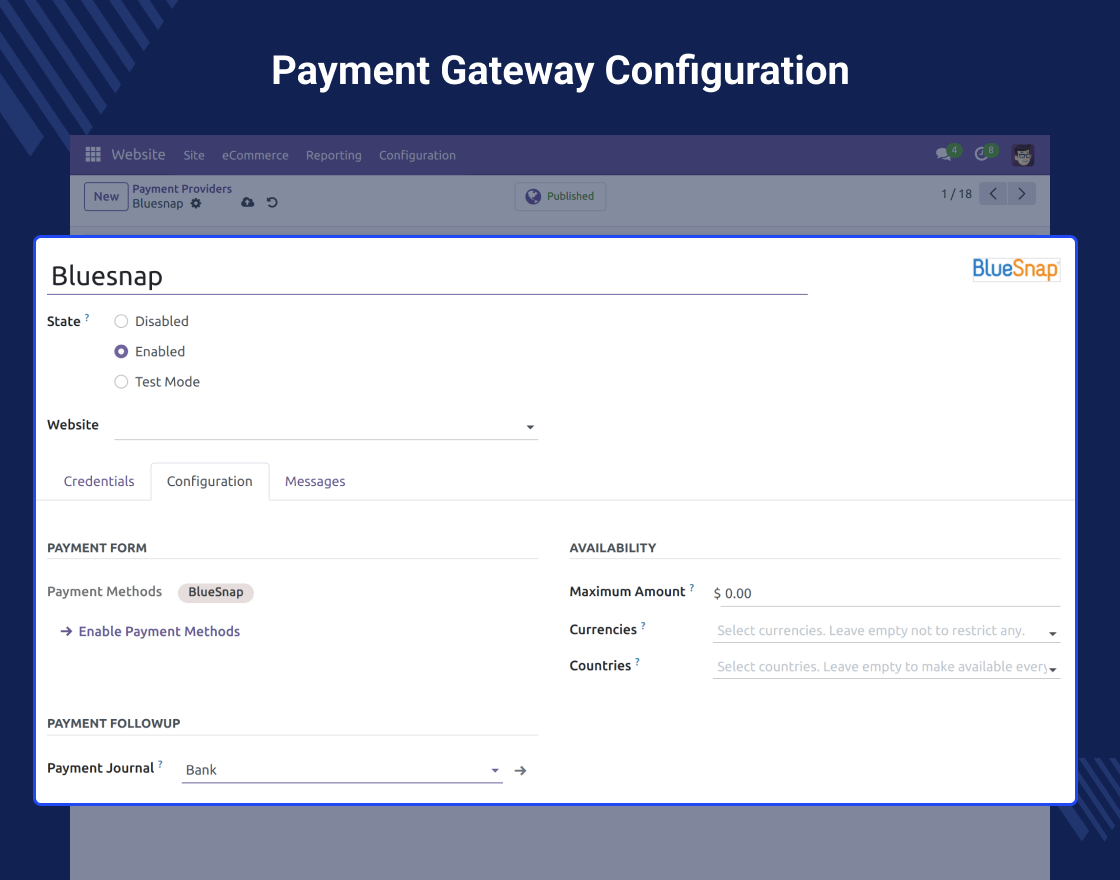Click the New button
Viewport: 1120px width, 880px height.
(106, 196)
